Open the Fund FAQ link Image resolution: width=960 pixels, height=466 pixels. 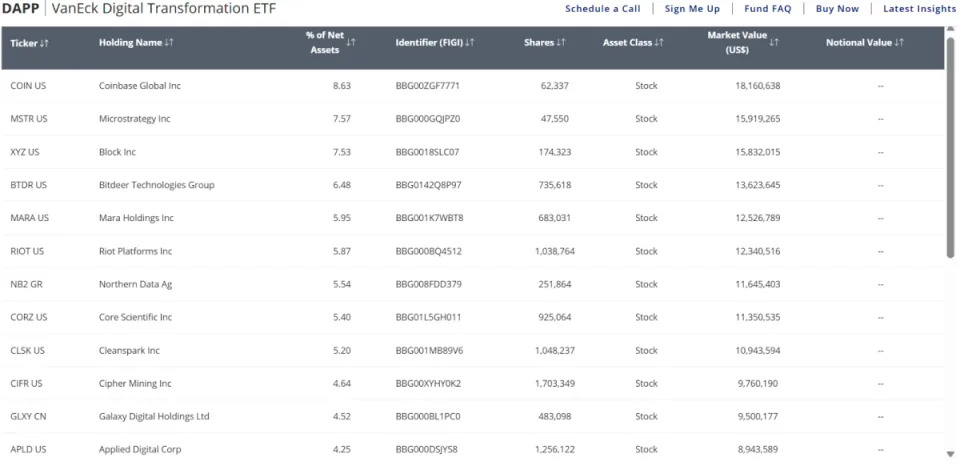pos(768,9)
